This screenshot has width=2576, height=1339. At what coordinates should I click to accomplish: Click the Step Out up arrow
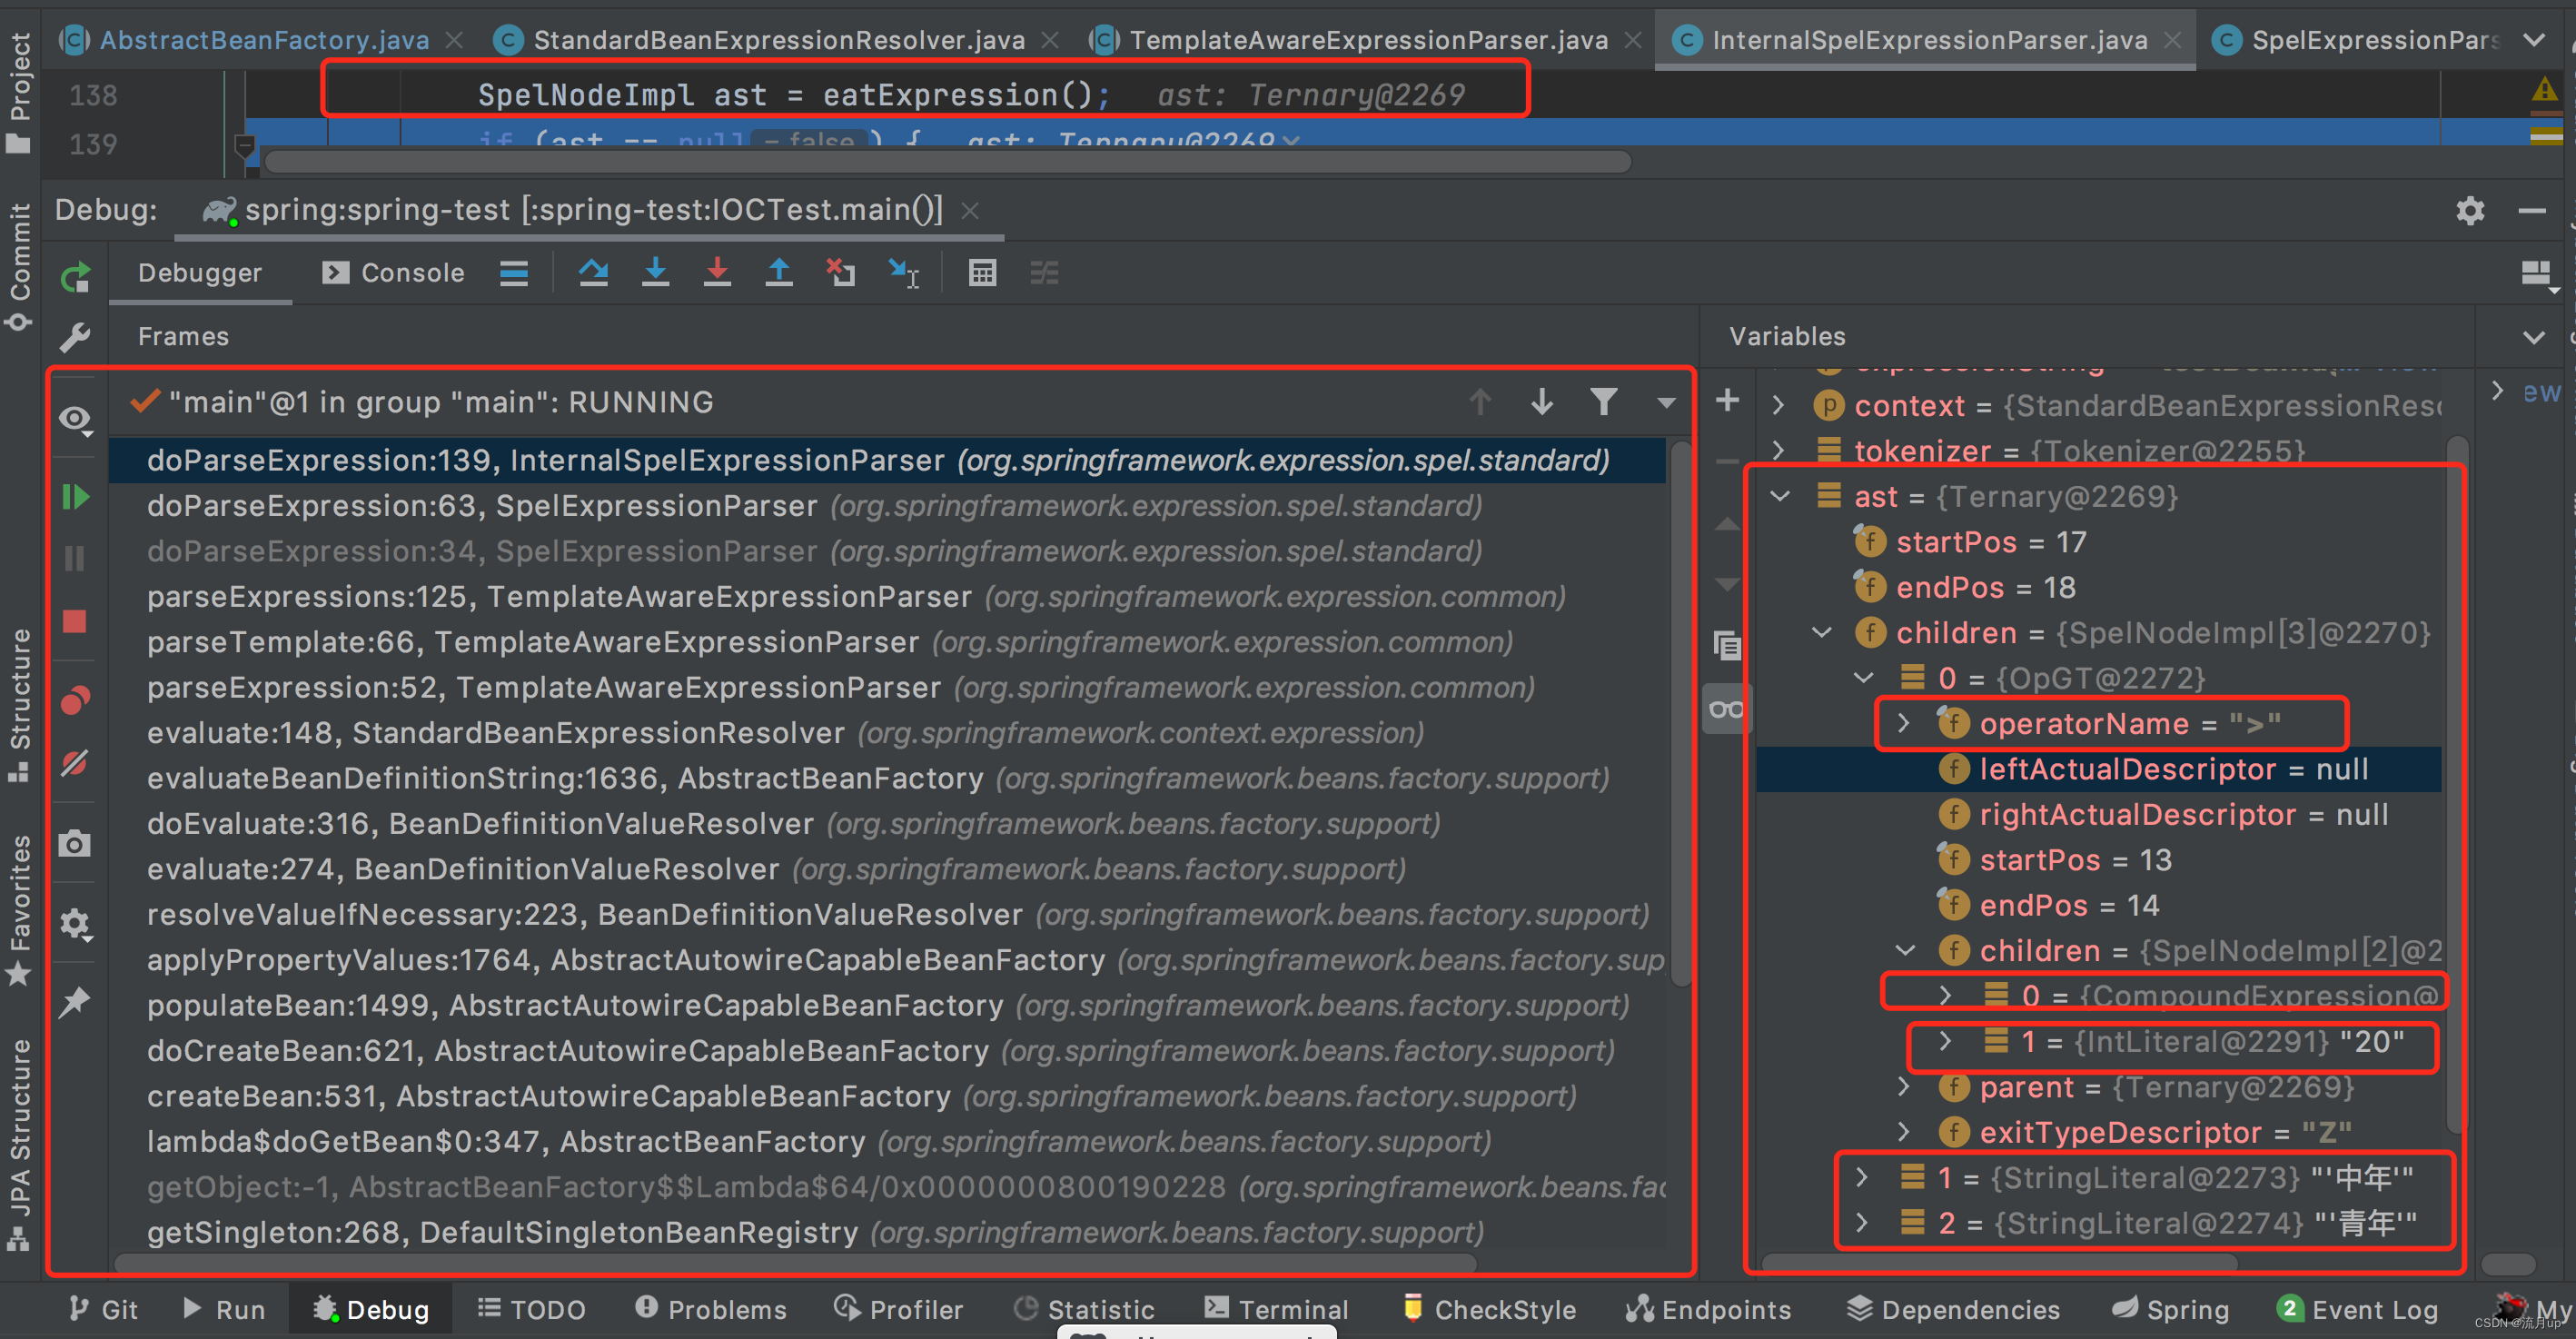pos(779,273)
